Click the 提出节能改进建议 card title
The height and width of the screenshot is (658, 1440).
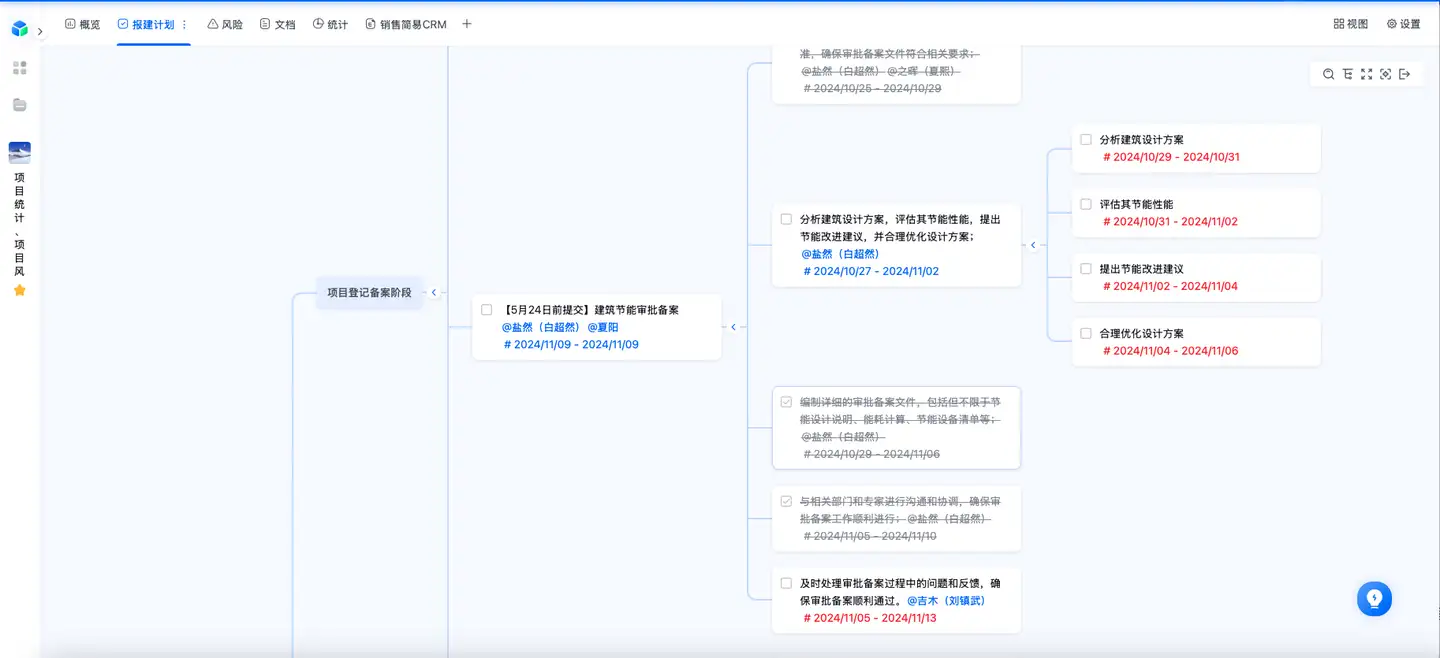(1142, 269)
